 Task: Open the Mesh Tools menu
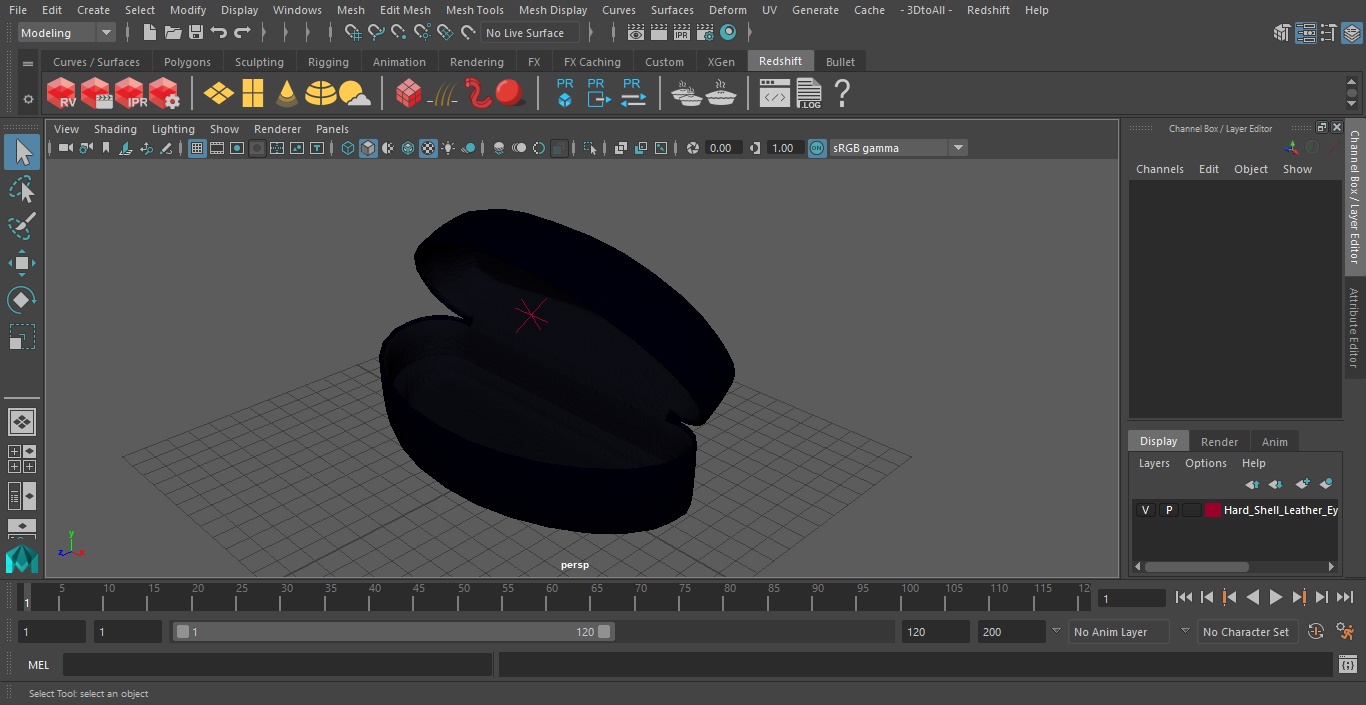(474, 10)
